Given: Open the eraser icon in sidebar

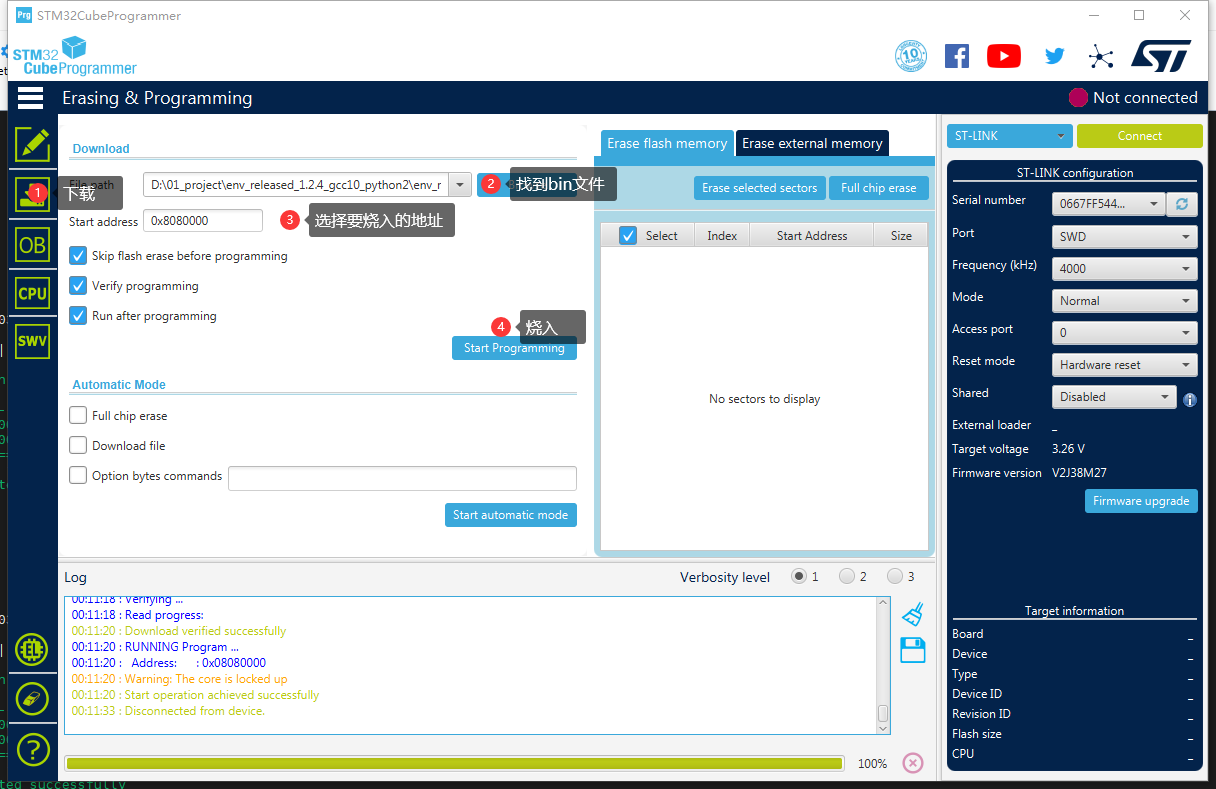Looking at the screenshot, I should pyautogui.click(x=32, y=698).
